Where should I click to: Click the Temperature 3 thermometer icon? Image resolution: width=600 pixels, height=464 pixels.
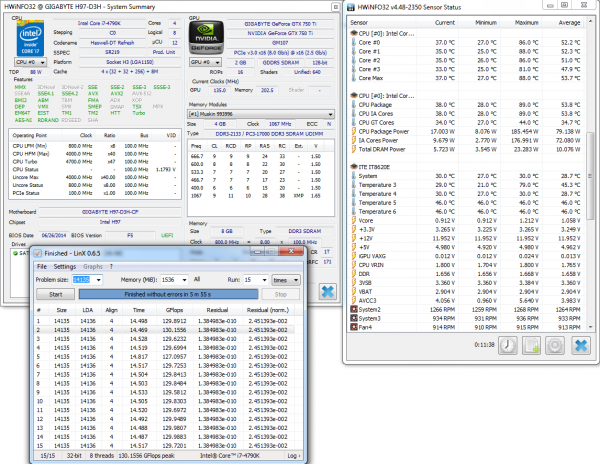[354, 185]
